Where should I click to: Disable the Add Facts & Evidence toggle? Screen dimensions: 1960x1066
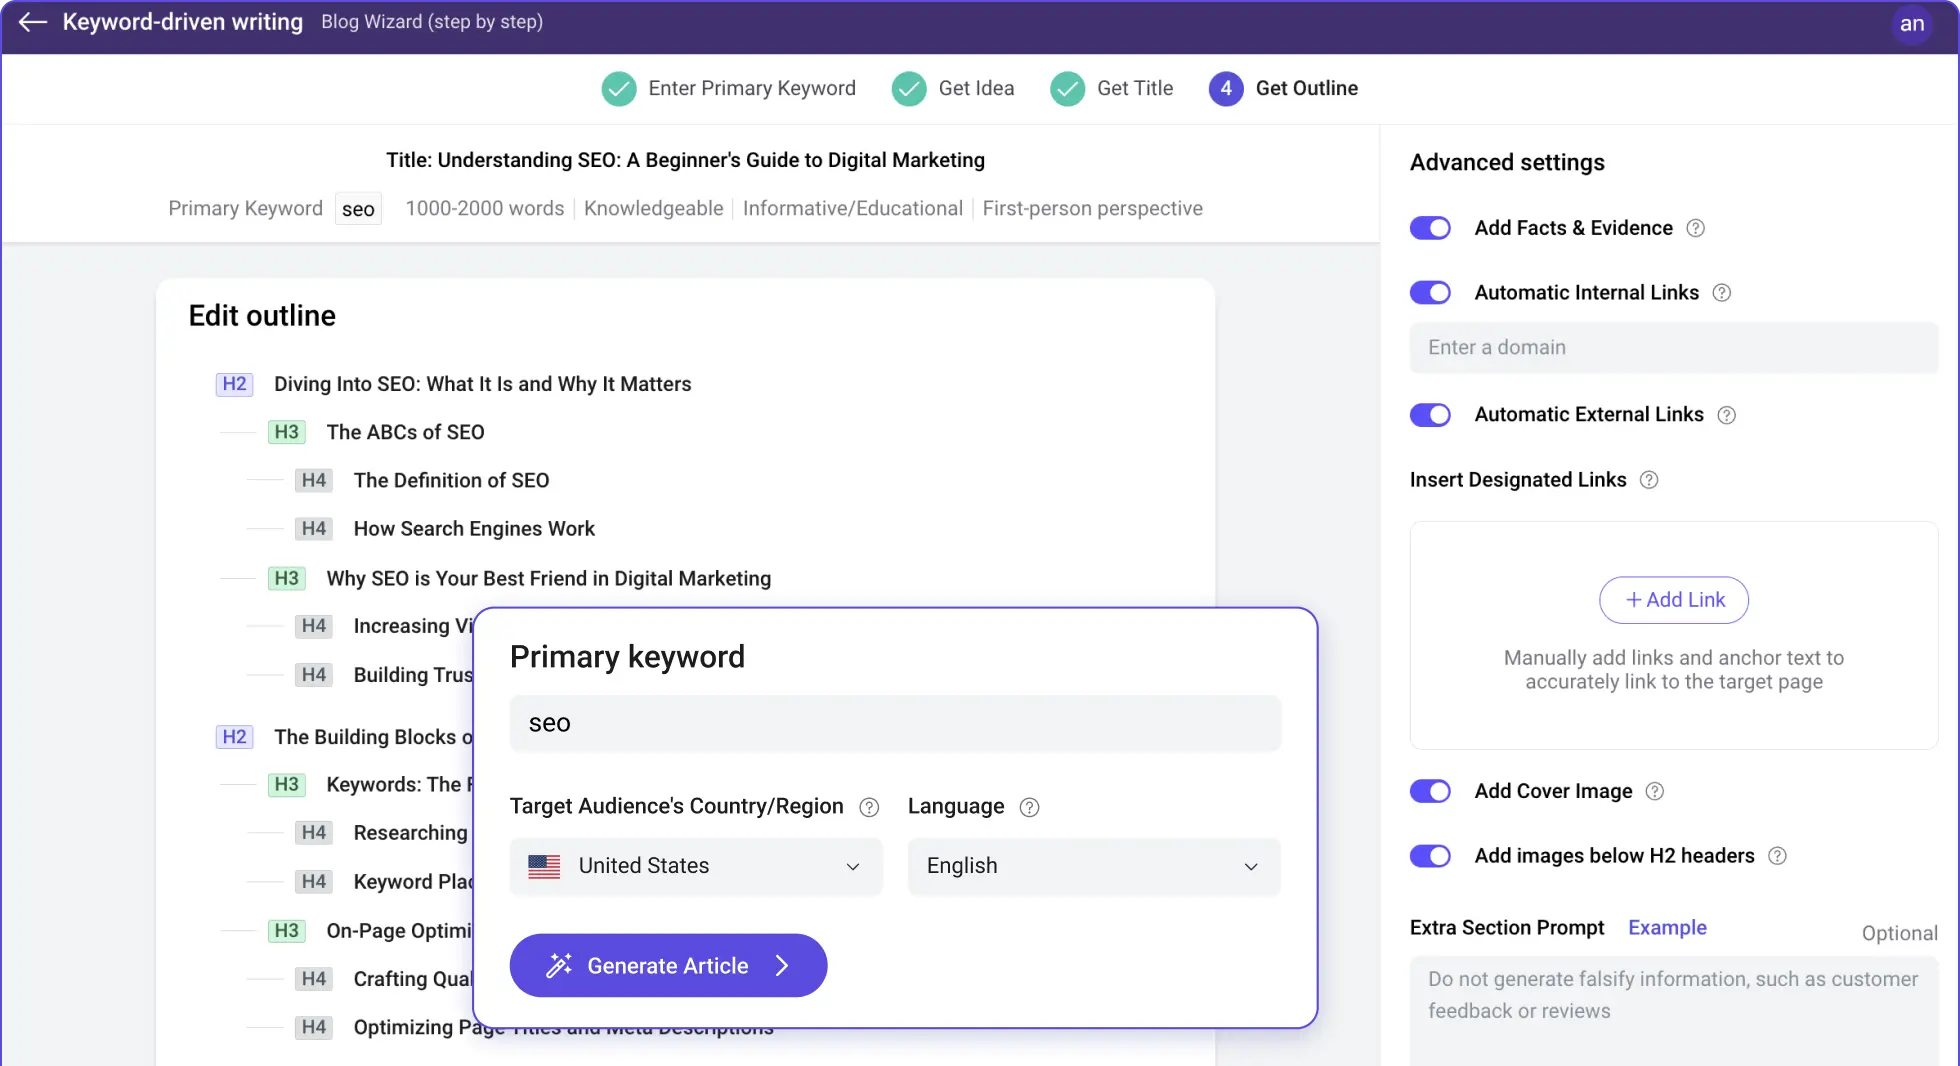click(1430, 228)
